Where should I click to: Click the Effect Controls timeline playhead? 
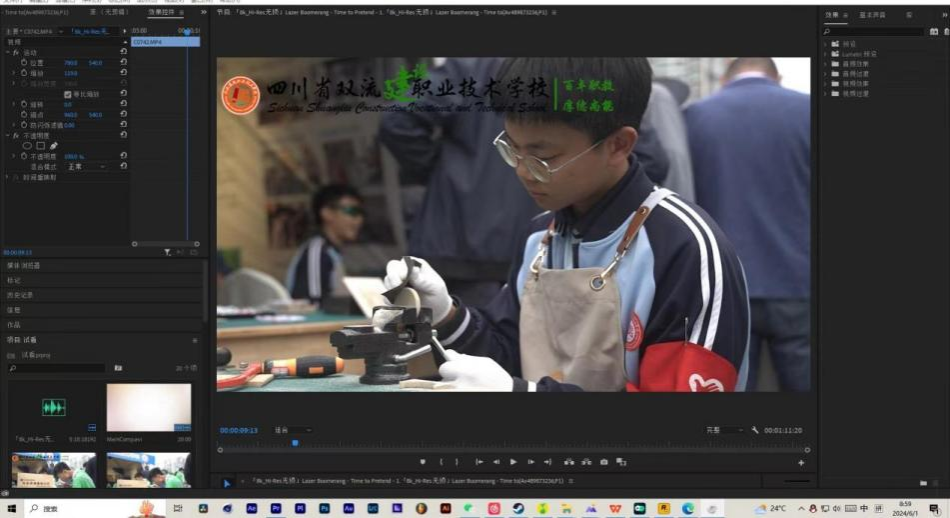[187, 32]
